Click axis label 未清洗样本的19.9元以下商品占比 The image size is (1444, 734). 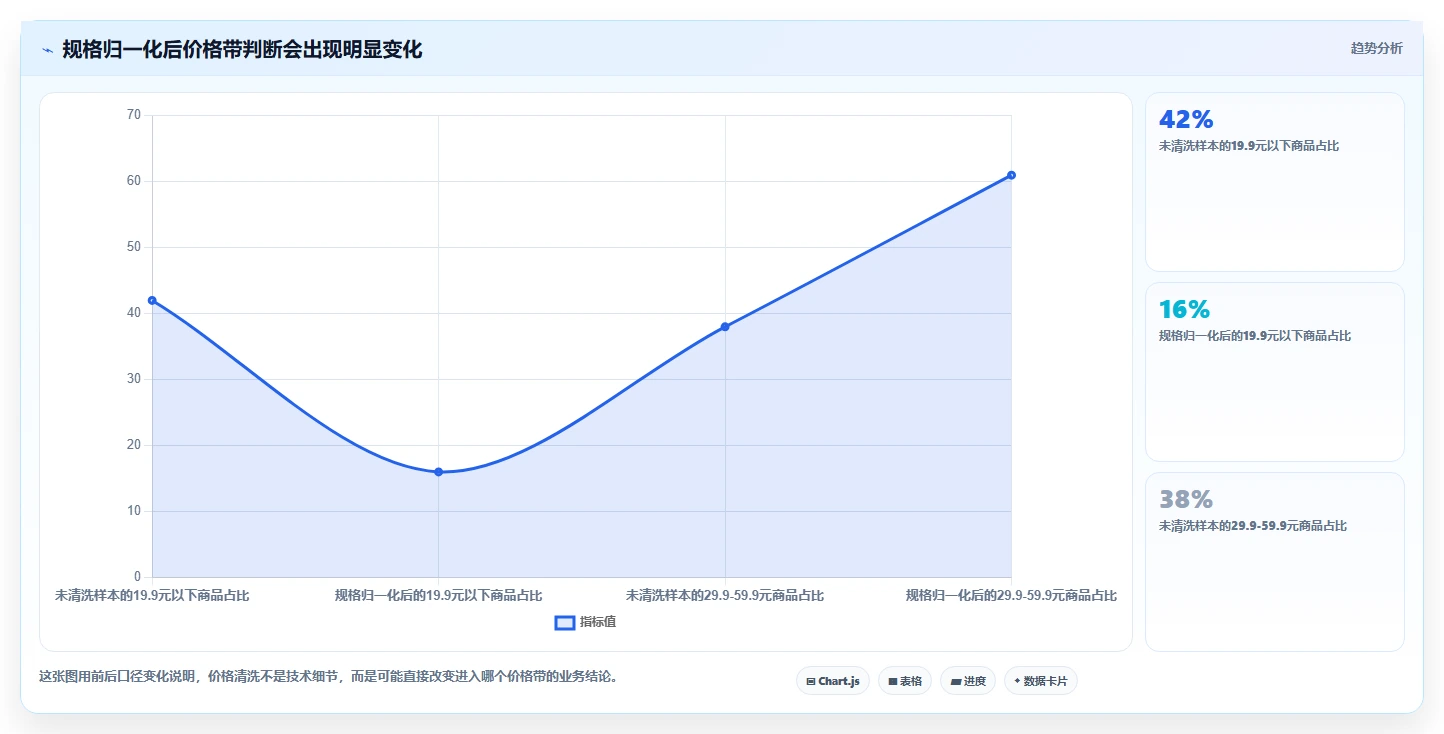(152, 595)
